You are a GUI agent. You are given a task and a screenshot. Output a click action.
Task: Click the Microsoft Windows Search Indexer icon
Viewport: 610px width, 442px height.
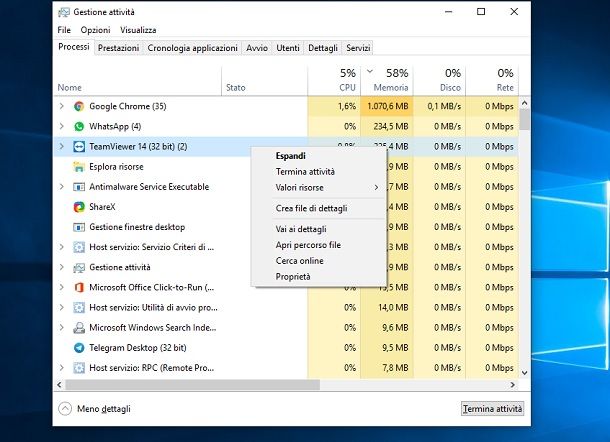tap(79, 328)
